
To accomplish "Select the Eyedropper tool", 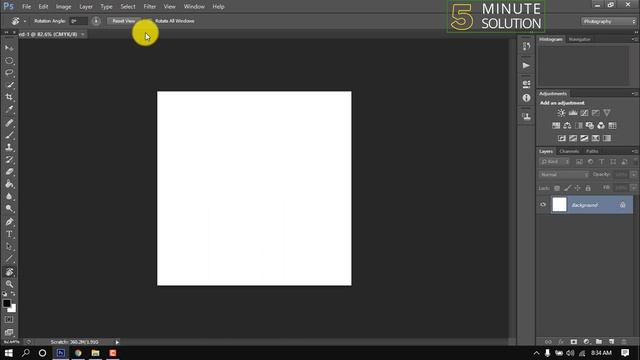I will pos(9,109).
